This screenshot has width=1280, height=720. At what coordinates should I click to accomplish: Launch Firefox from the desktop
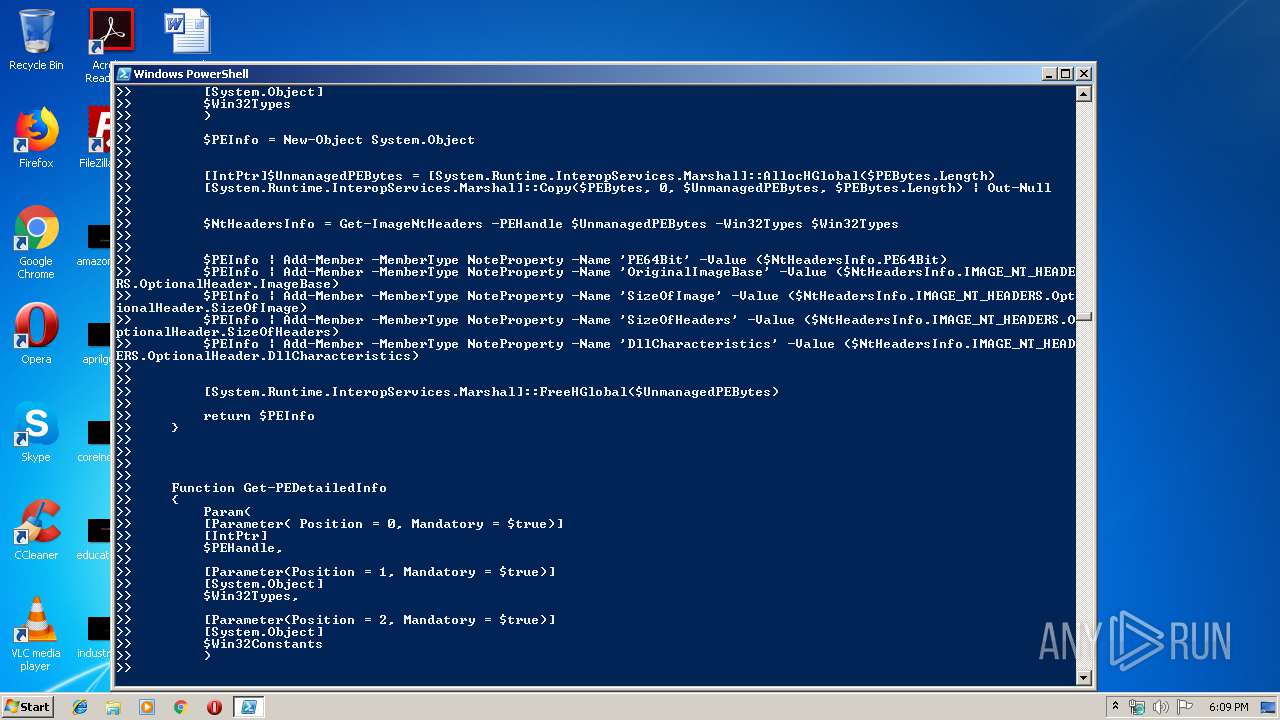(36, 138)
